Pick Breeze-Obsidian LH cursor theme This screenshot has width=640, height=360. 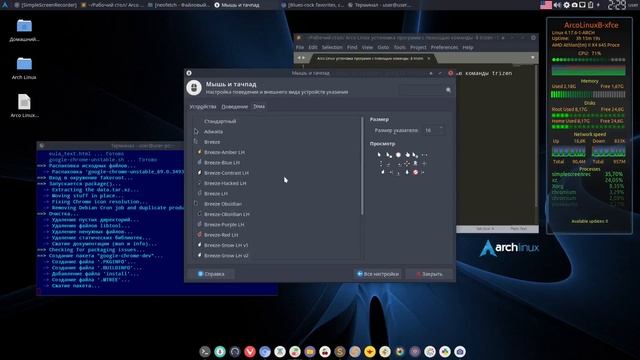coord(276,214)
